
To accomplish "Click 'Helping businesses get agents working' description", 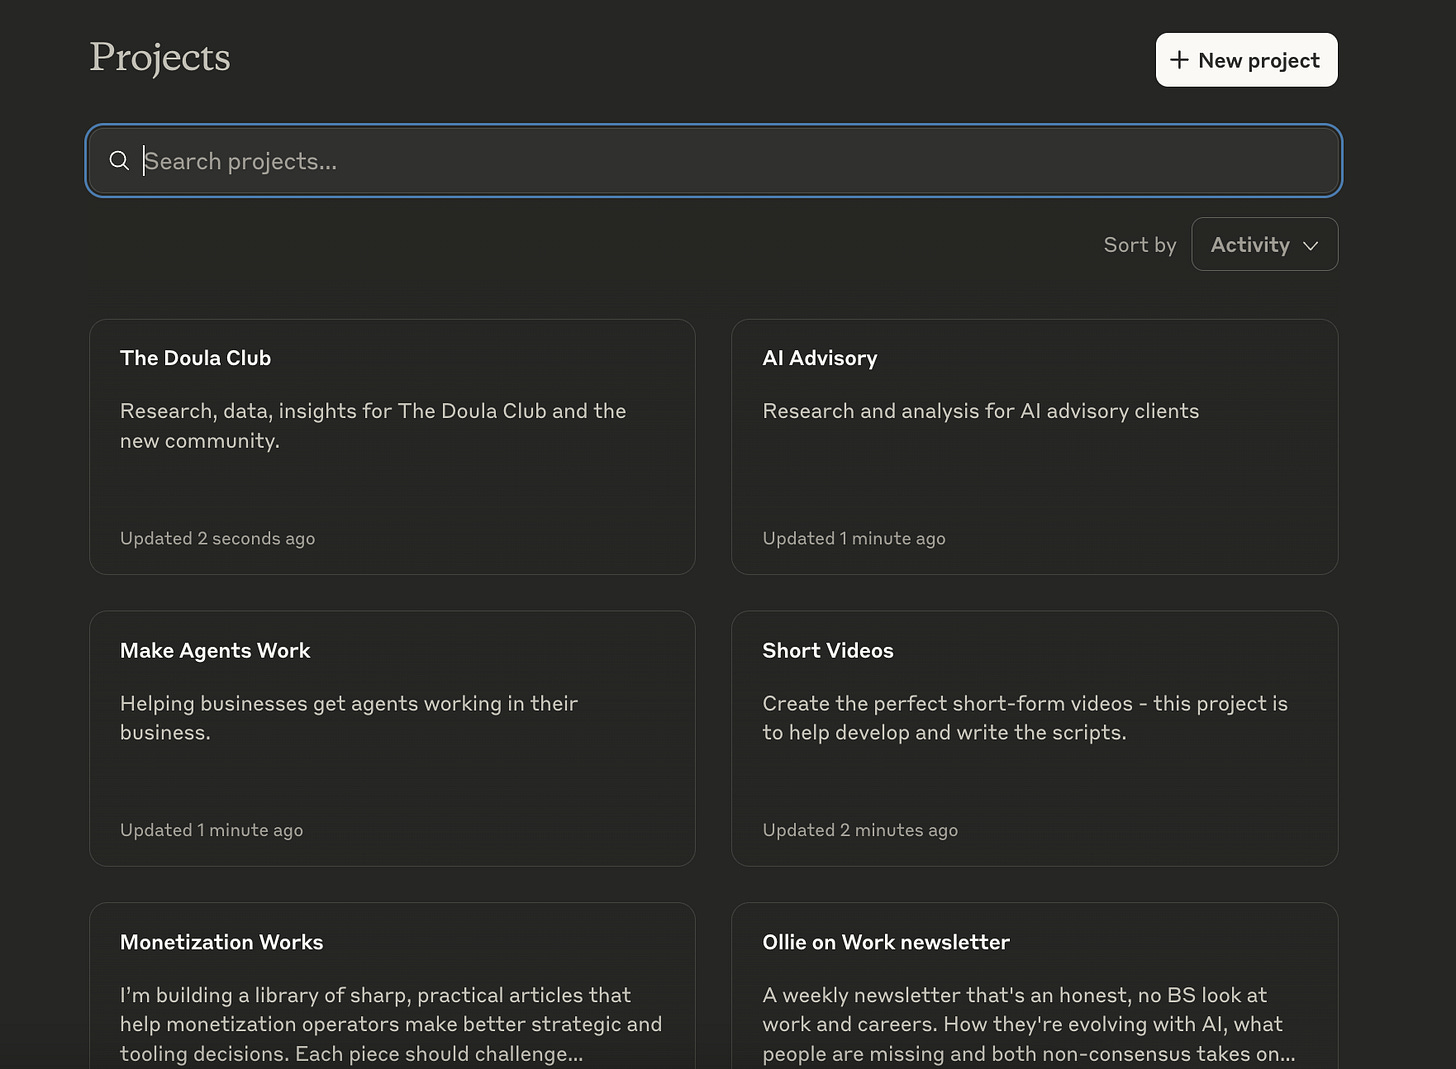I will coord(349,718).
